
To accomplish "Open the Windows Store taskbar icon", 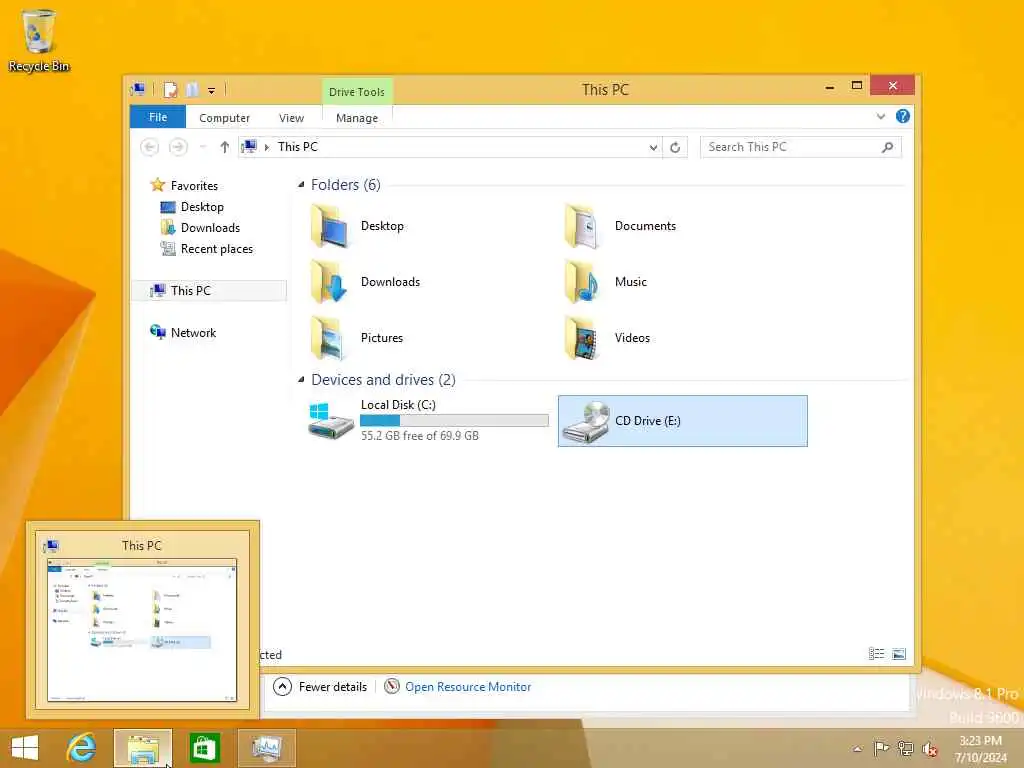I will (x=204, y=748).
